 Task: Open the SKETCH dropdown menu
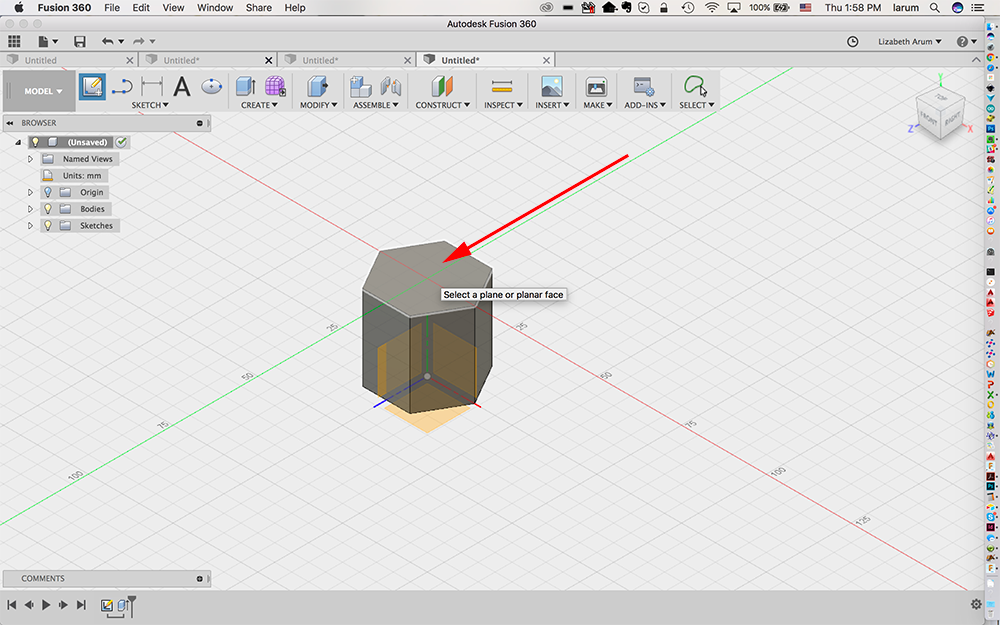point(150,105)
